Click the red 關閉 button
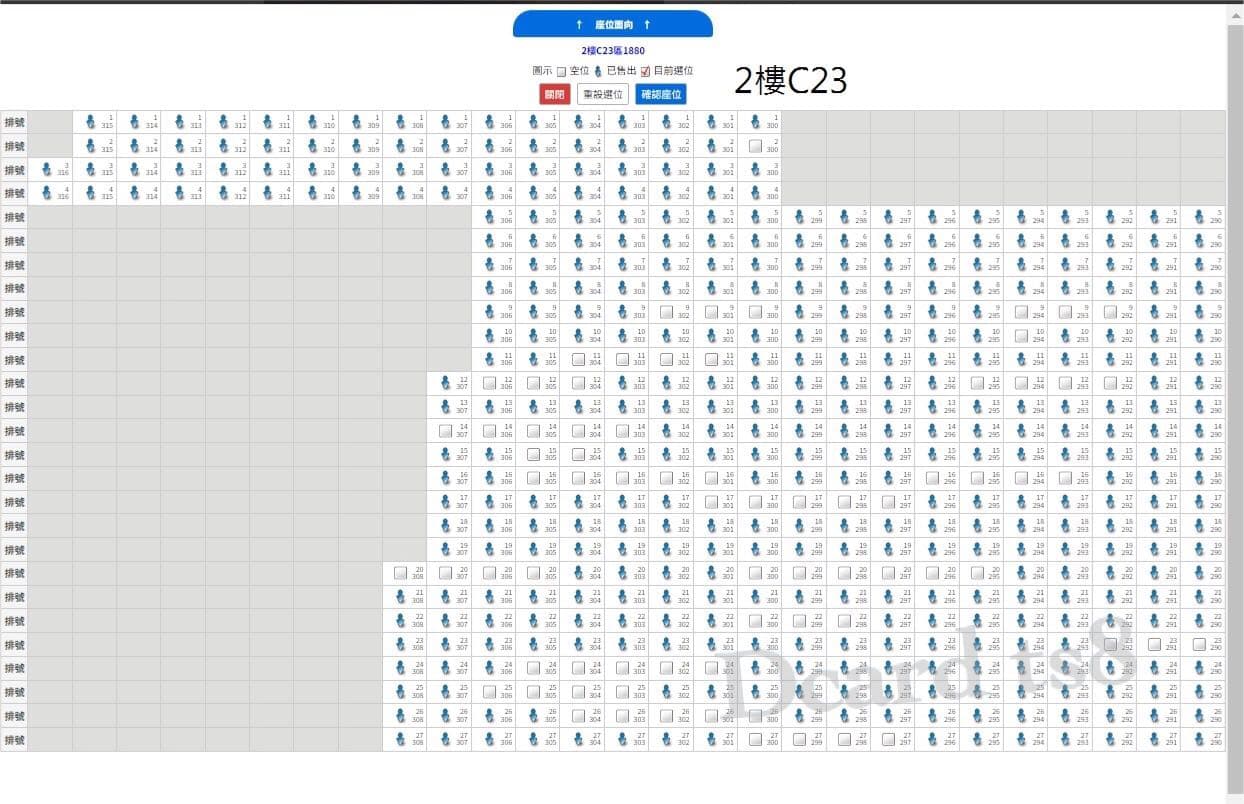Image resolution: width=1244 pixels, height=804 pixels. 554,94
